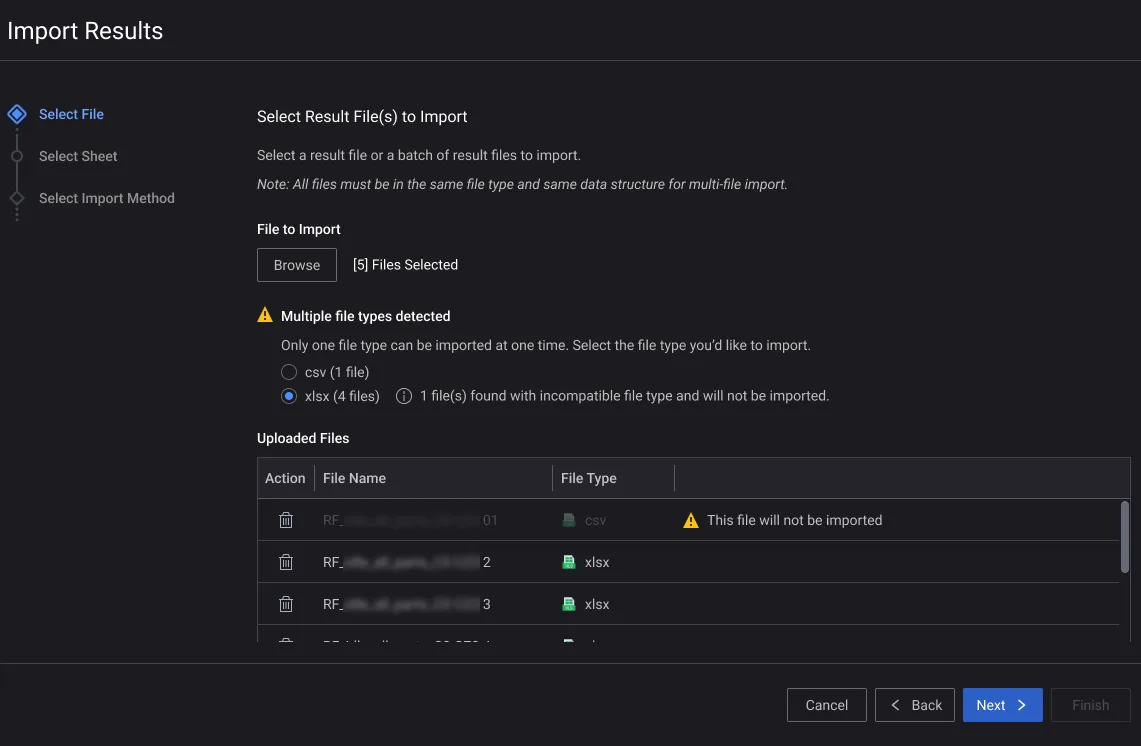The image size is (1141, 746).
Task: Select the csv (1 file) radio option
Action: (x=289, y=372)
